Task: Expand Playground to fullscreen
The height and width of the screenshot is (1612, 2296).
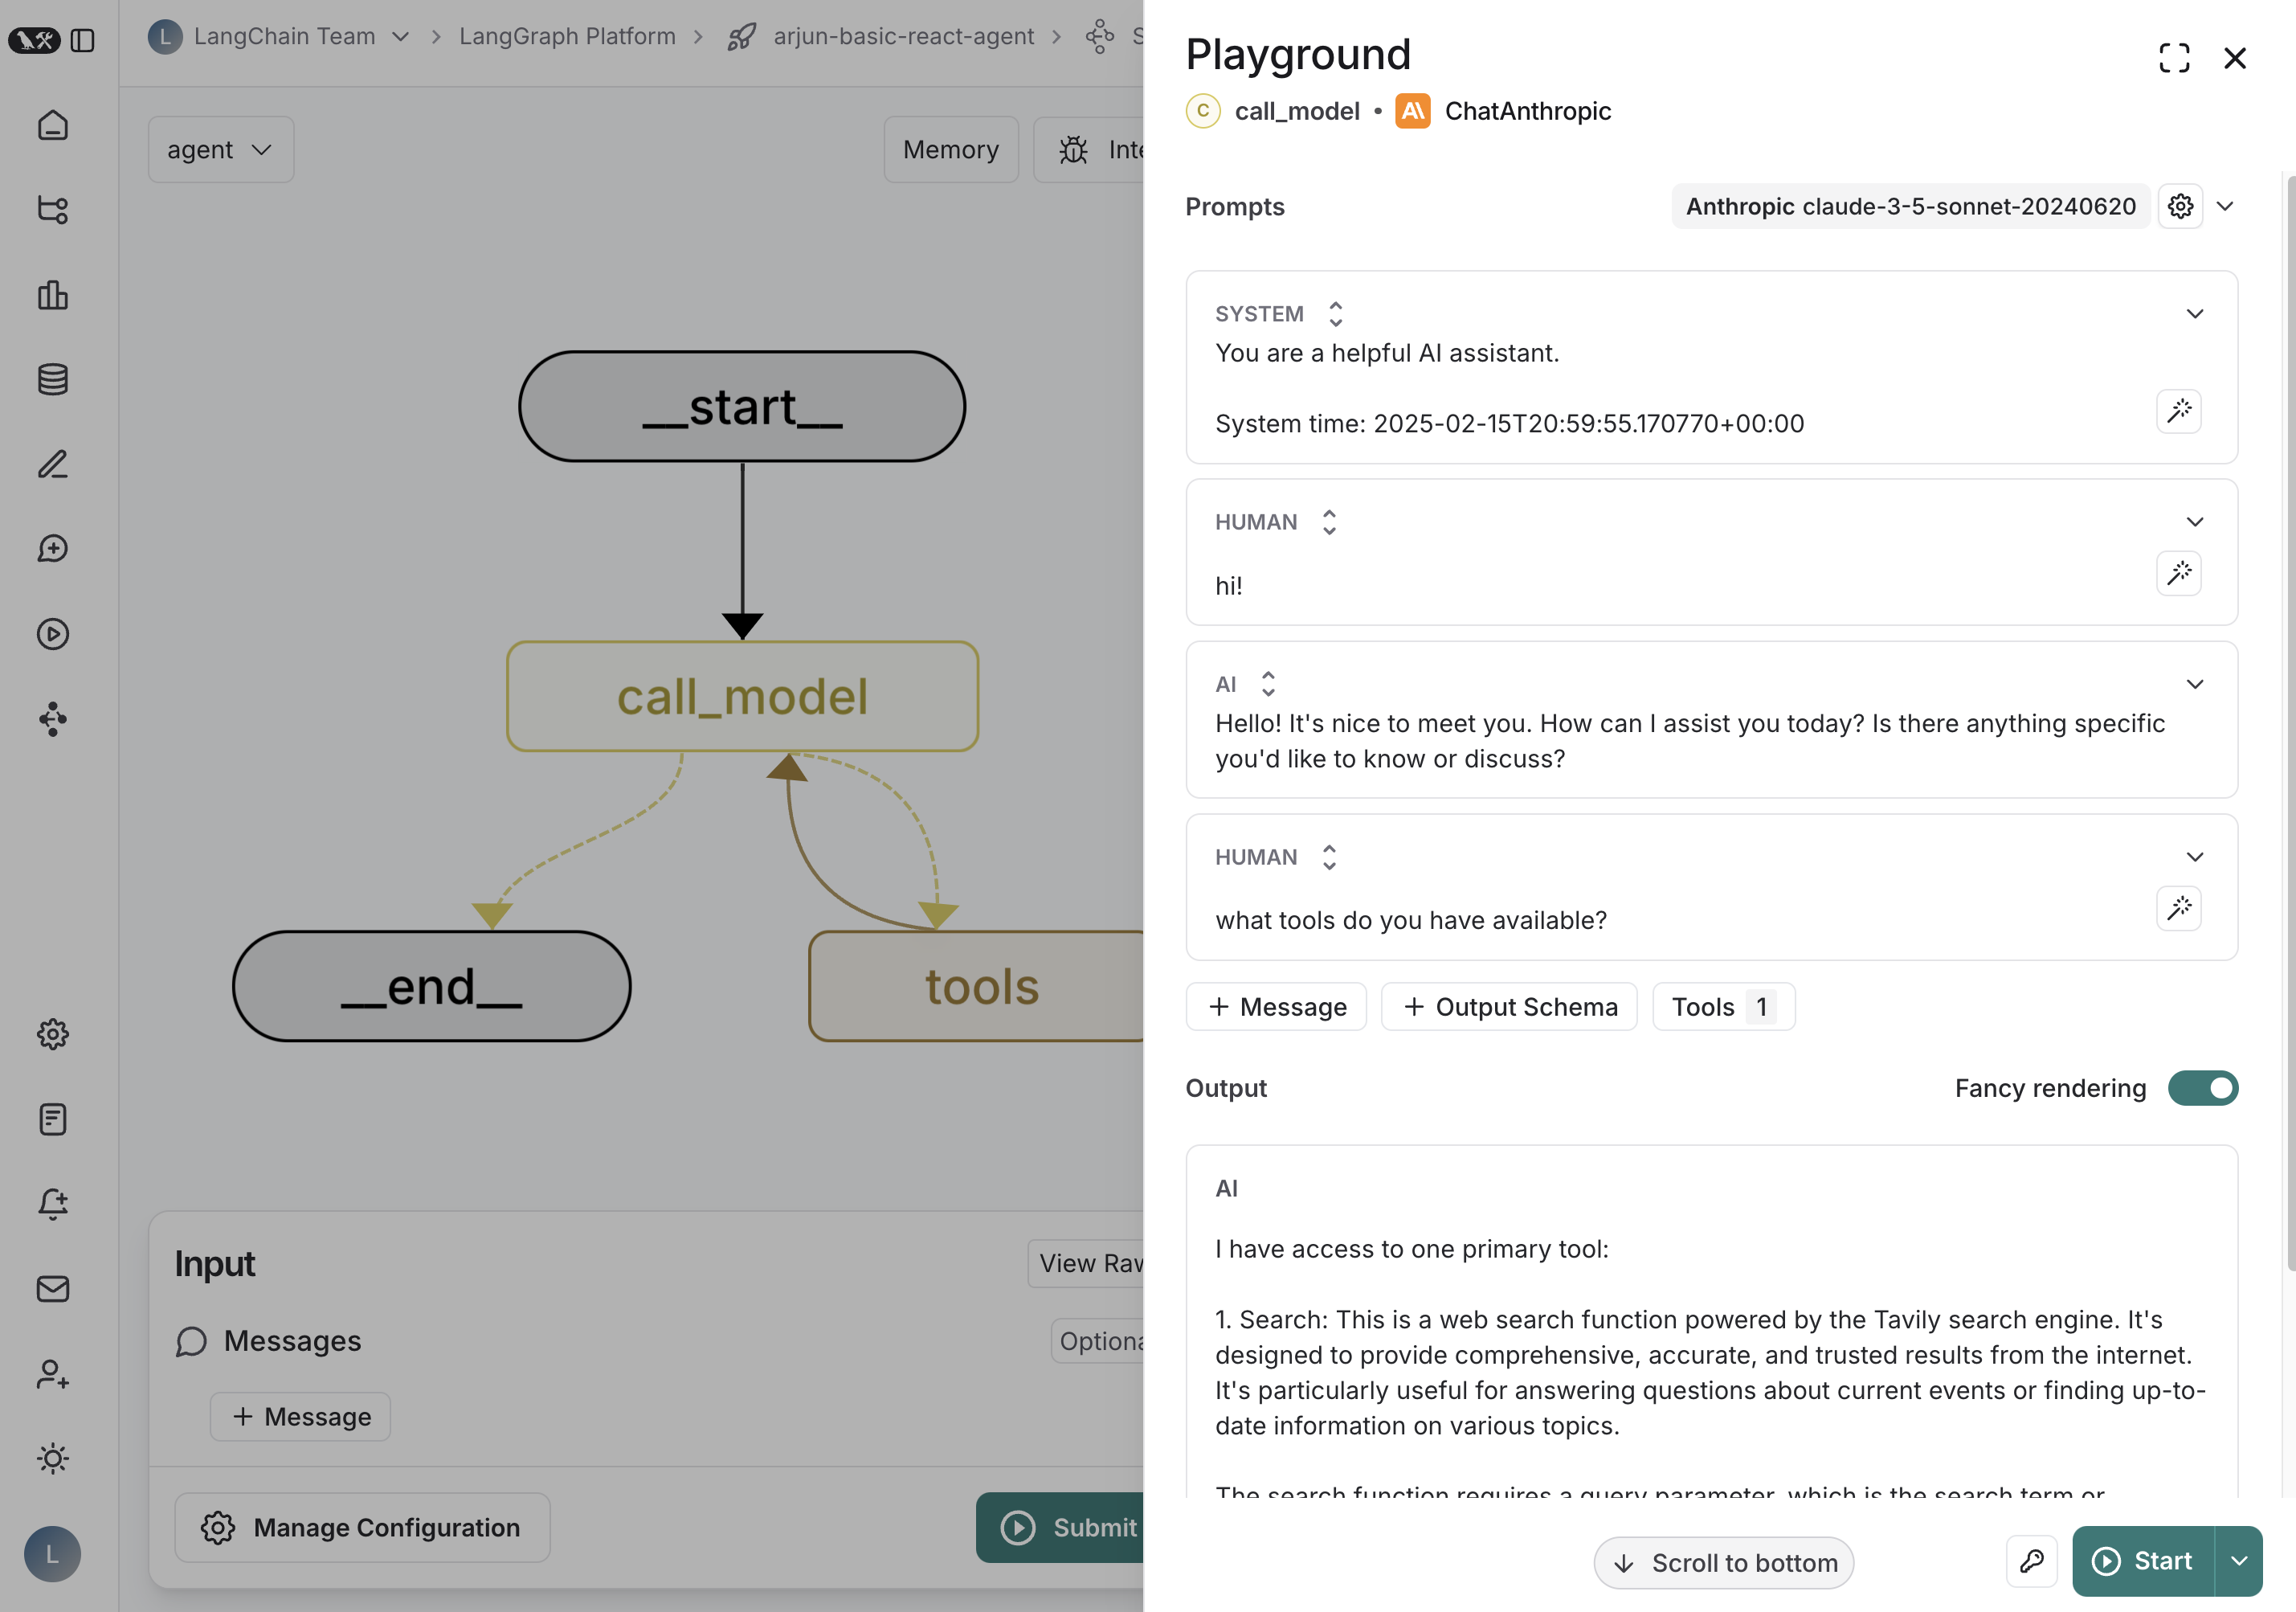Action: tap(2174, 58)
